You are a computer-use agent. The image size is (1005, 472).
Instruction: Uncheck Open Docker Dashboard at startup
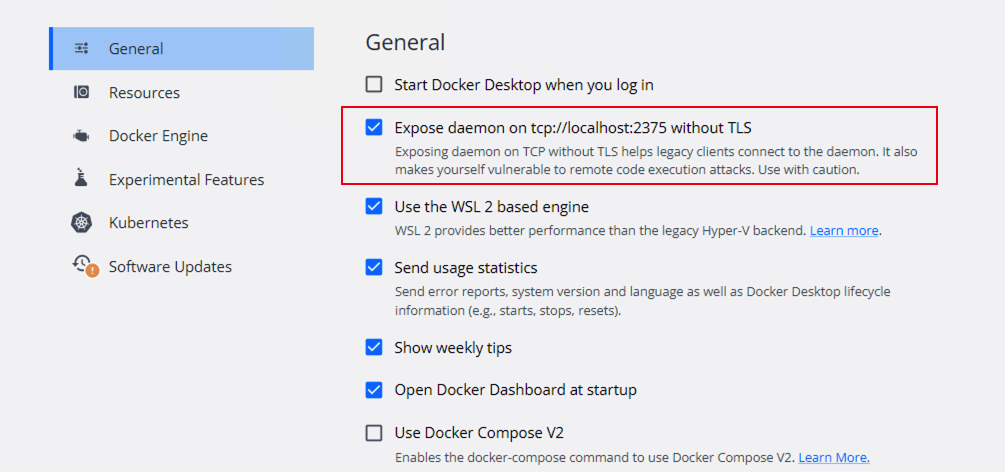tap(374, 389)
